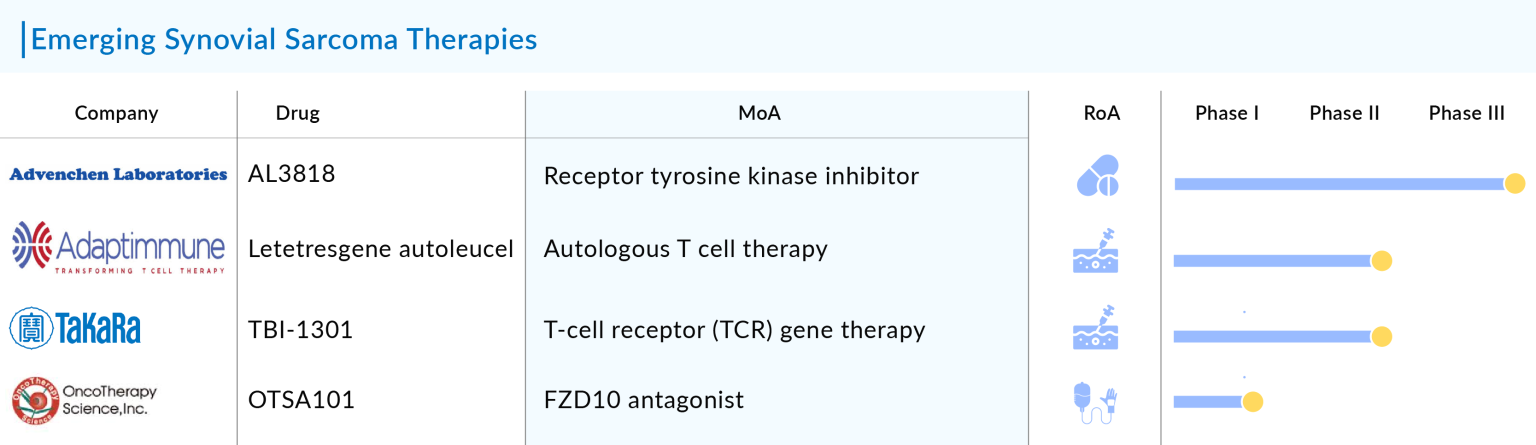Select the Company column header
This screenshot has width=1536, height=445.
(x=117, y=113)
